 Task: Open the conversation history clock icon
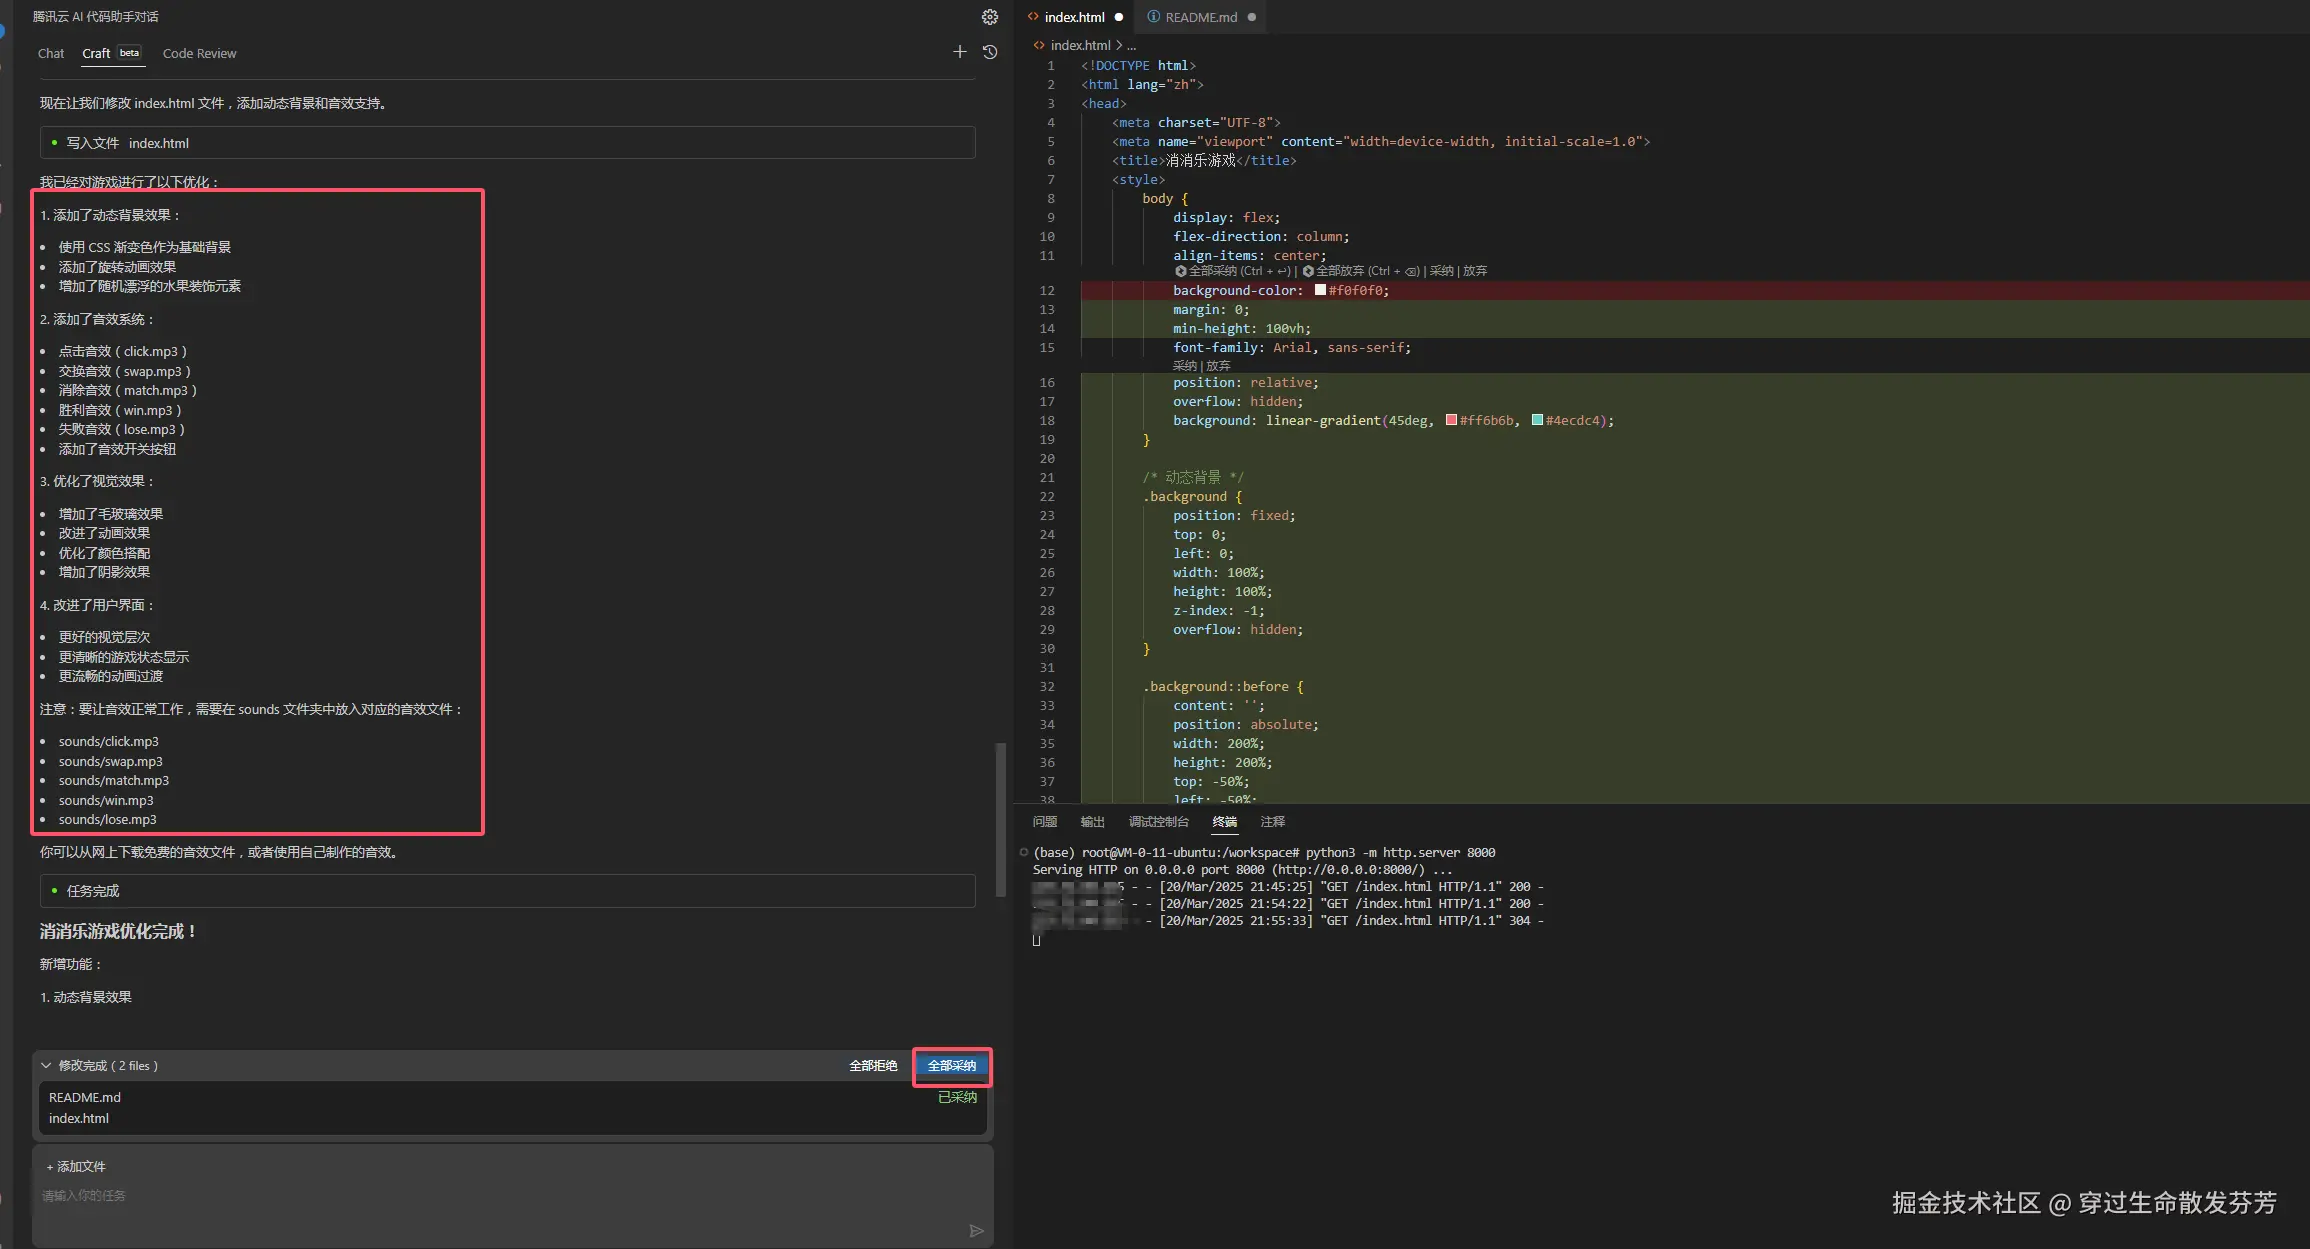[990, 52]
